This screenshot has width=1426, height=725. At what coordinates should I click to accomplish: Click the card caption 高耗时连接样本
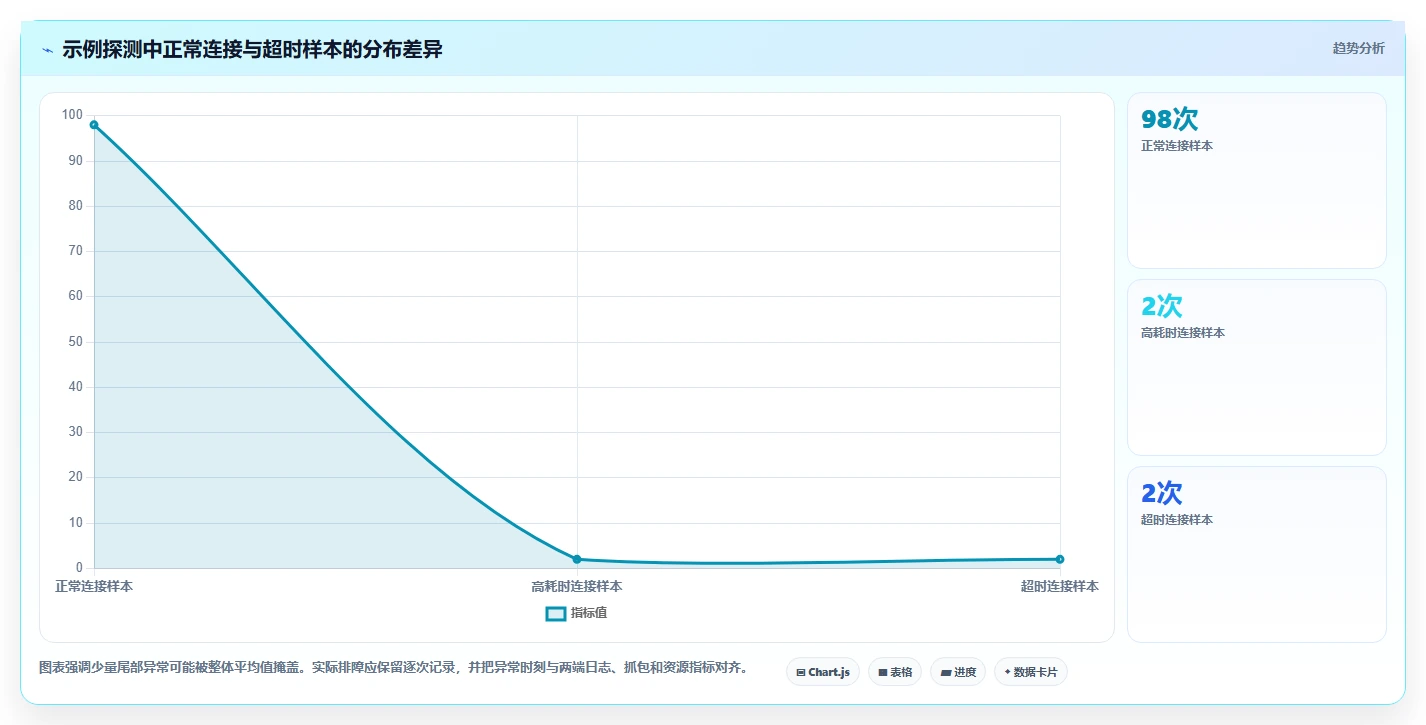coord(1183,333)
